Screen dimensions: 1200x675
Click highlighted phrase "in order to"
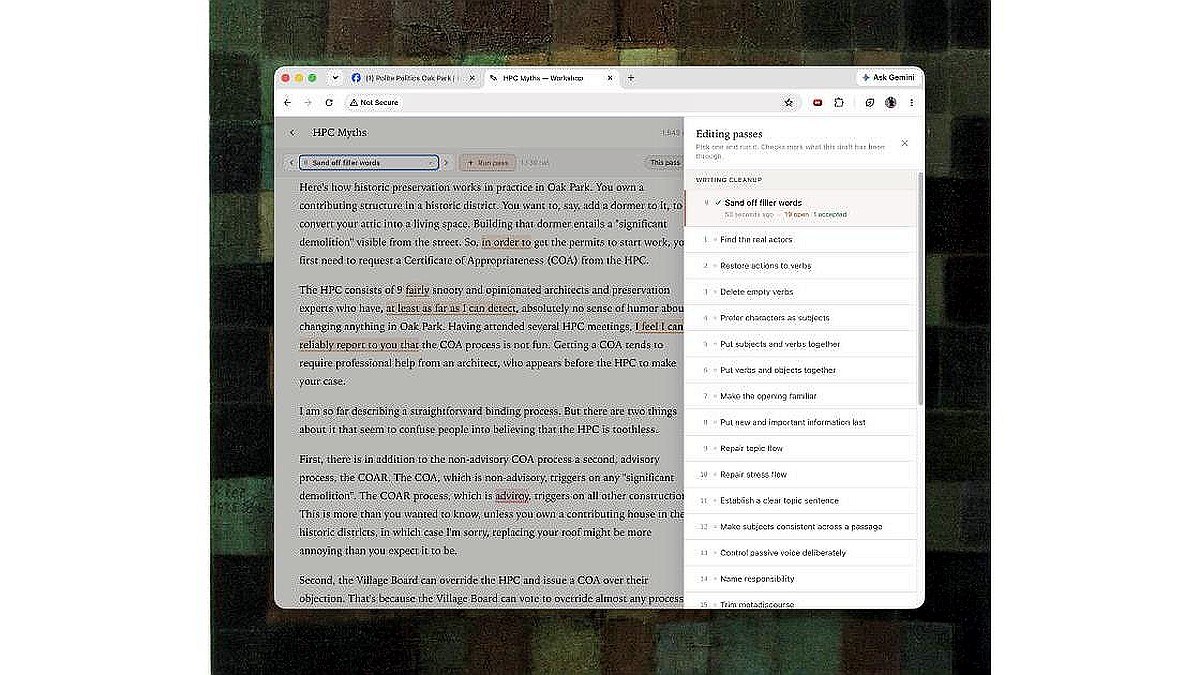point(506,242)
